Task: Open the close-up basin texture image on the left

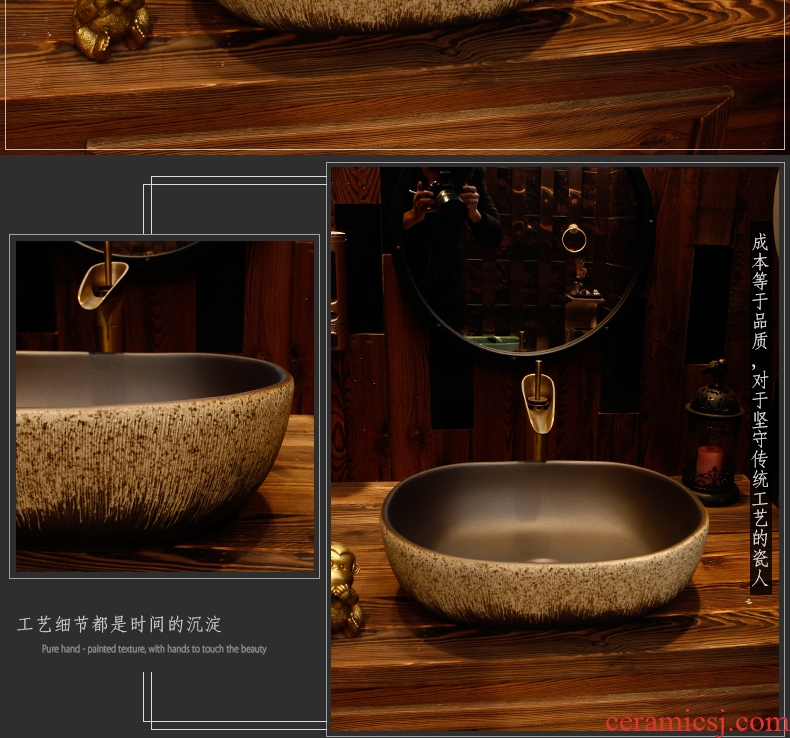Action: point(164,406)
